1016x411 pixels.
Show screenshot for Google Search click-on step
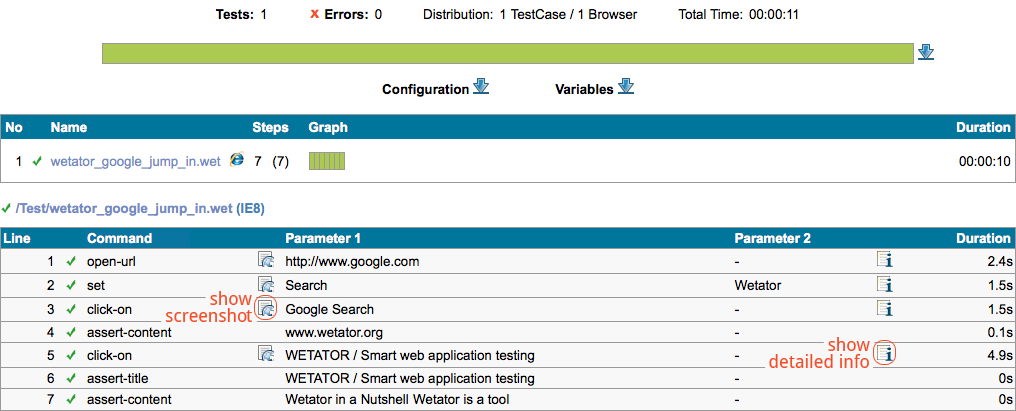(266, 308)
